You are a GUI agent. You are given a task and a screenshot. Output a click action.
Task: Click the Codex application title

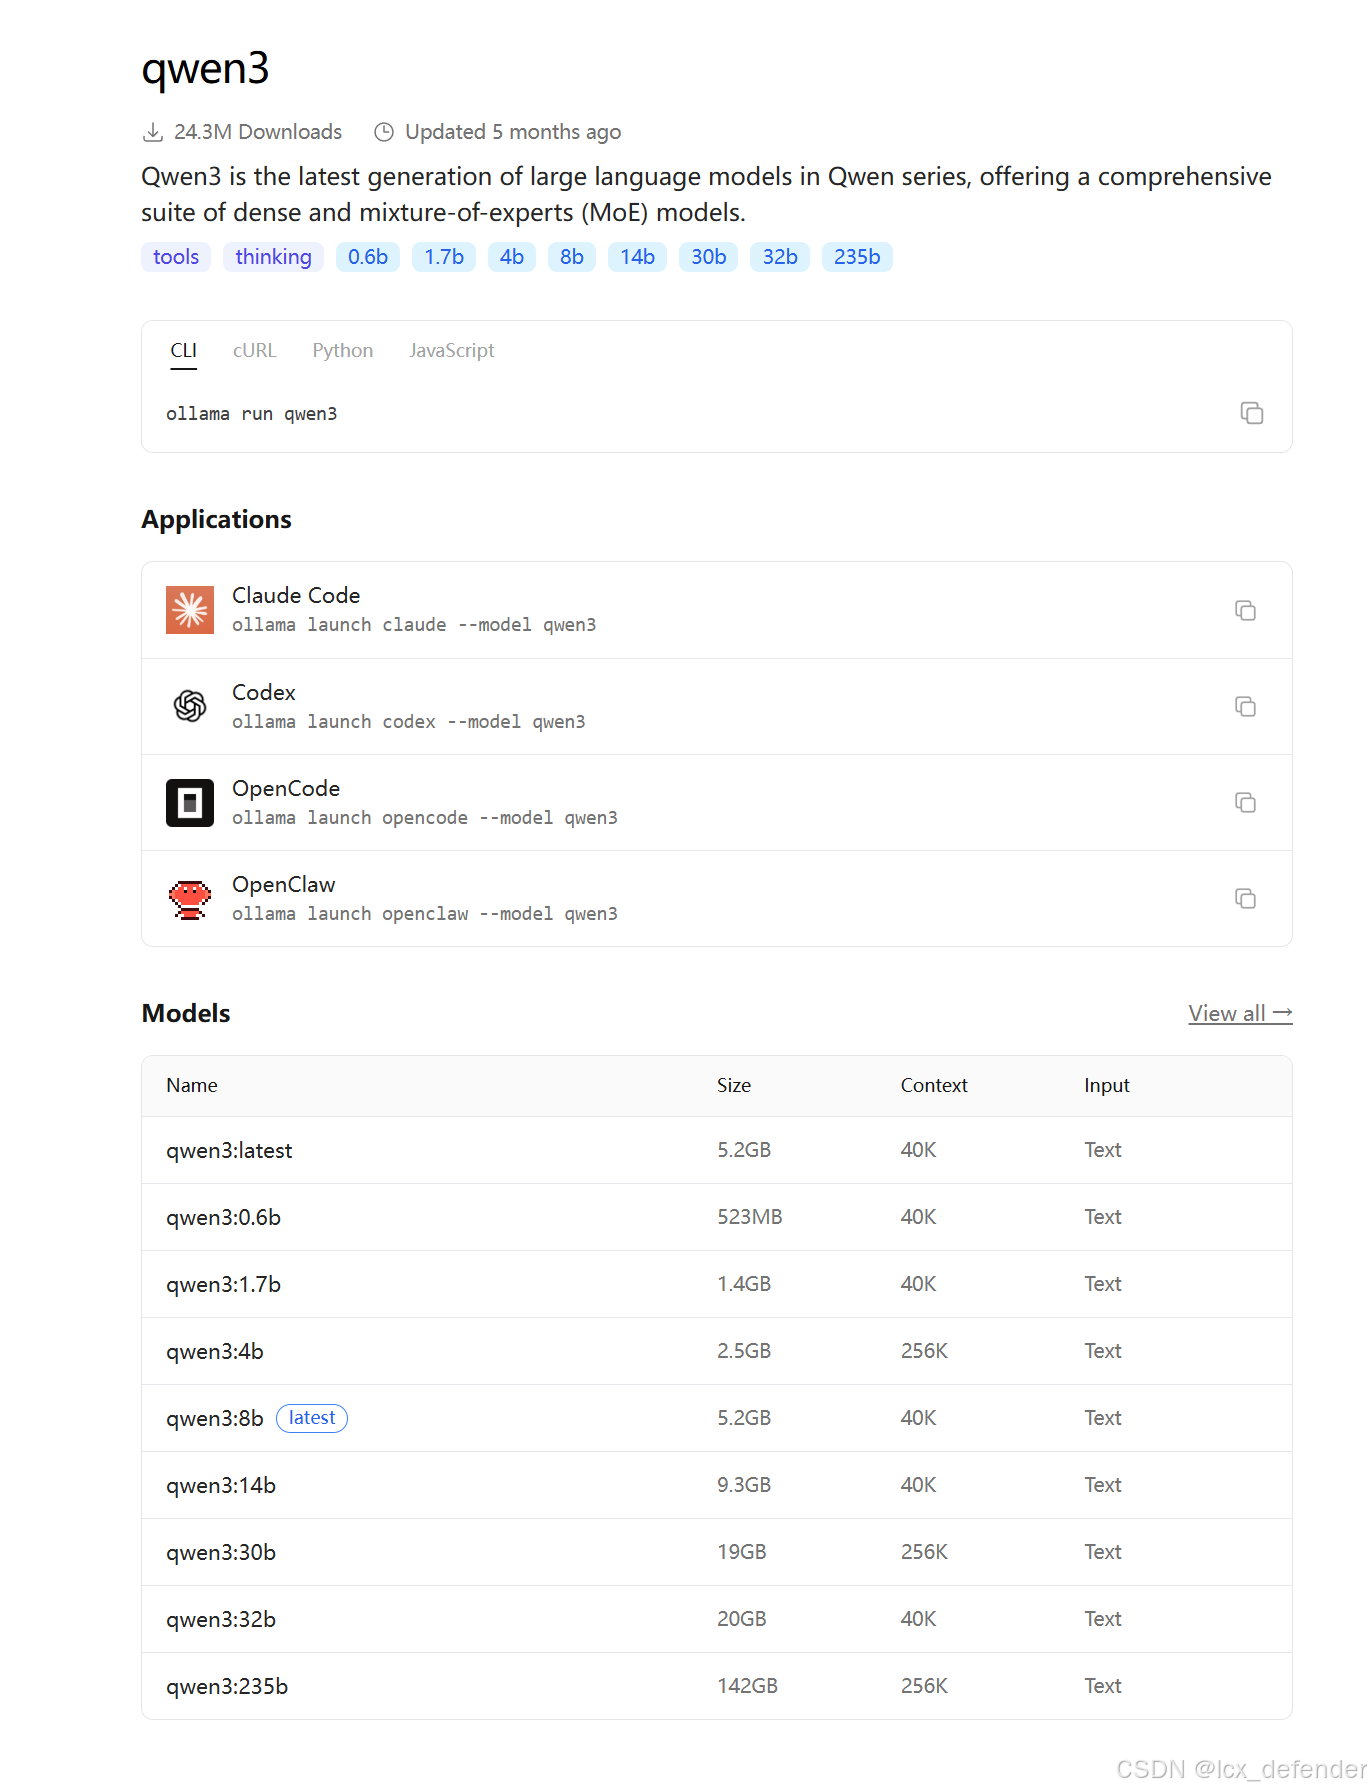click(x=264, y=692)
